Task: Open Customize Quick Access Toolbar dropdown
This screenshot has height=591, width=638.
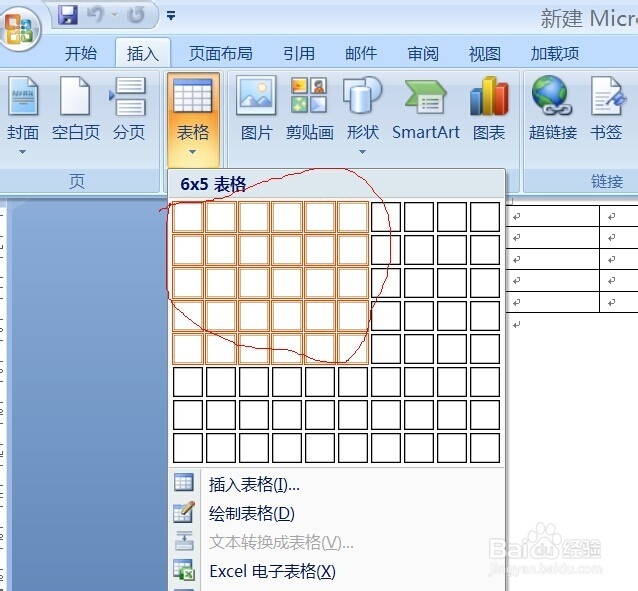Action: [171, 16]
